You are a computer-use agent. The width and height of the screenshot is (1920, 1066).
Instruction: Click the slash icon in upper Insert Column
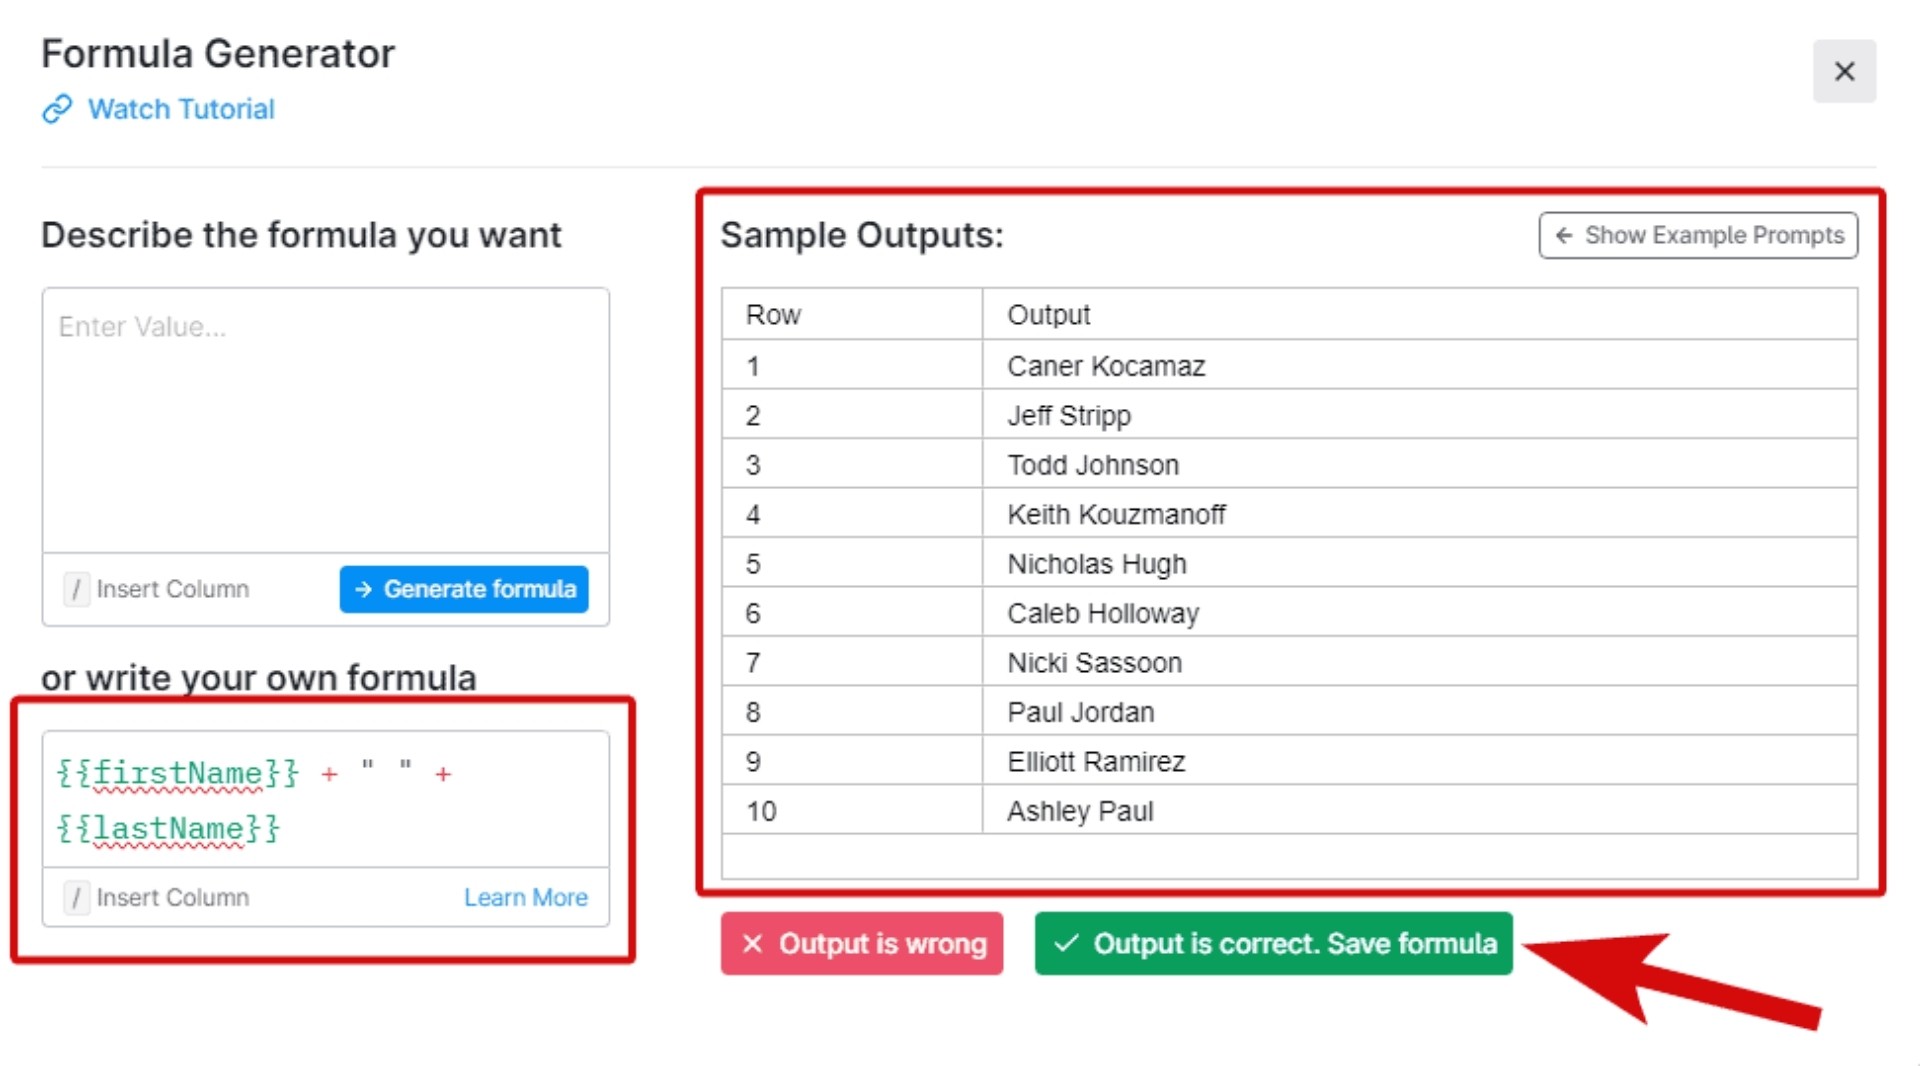(x=76, y=589)
